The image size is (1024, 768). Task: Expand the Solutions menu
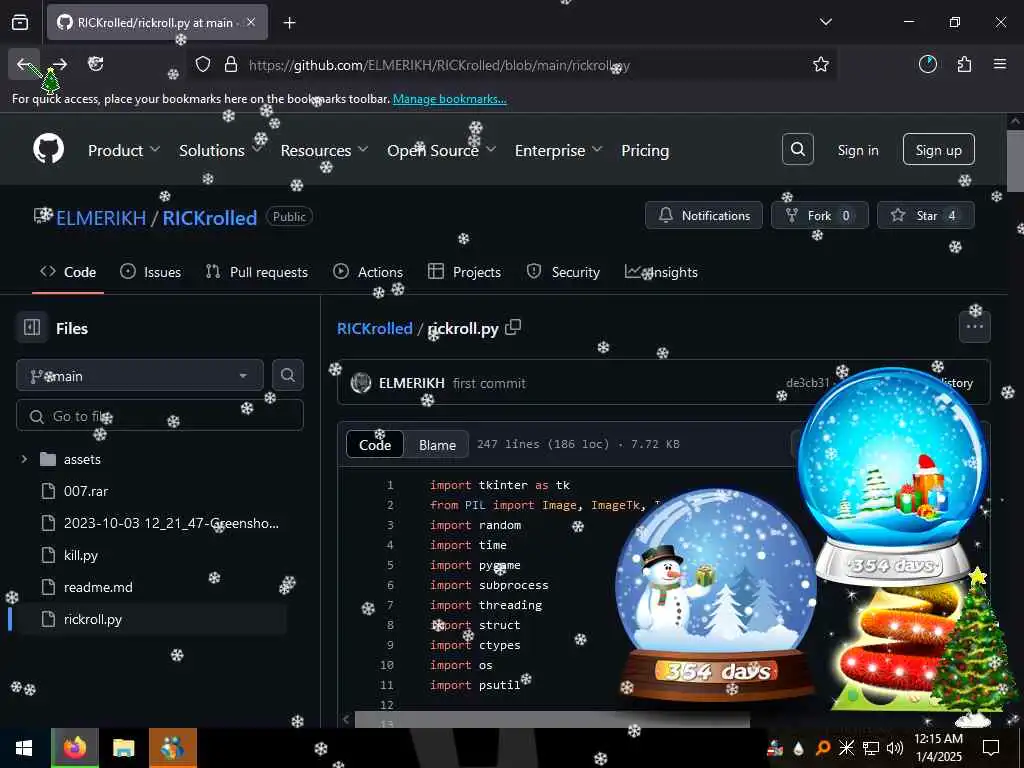221,150
